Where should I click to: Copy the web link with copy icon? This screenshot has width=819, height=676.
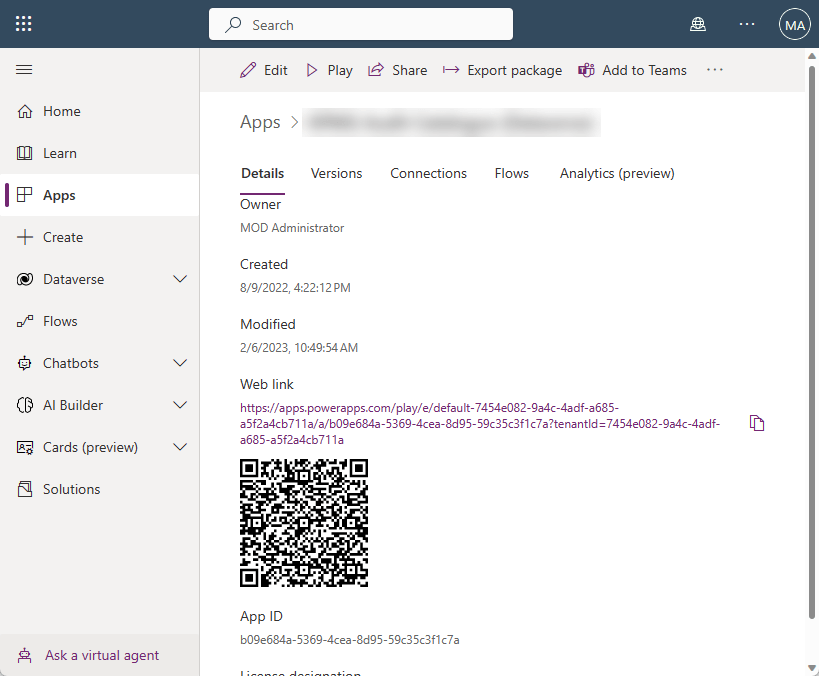click(757, 423)
